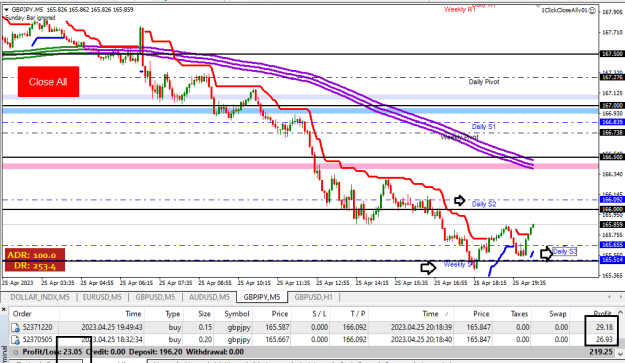Click the open time 2023.04.25 19:49:43
The image size is (625, 363).
tap(112, 328)
